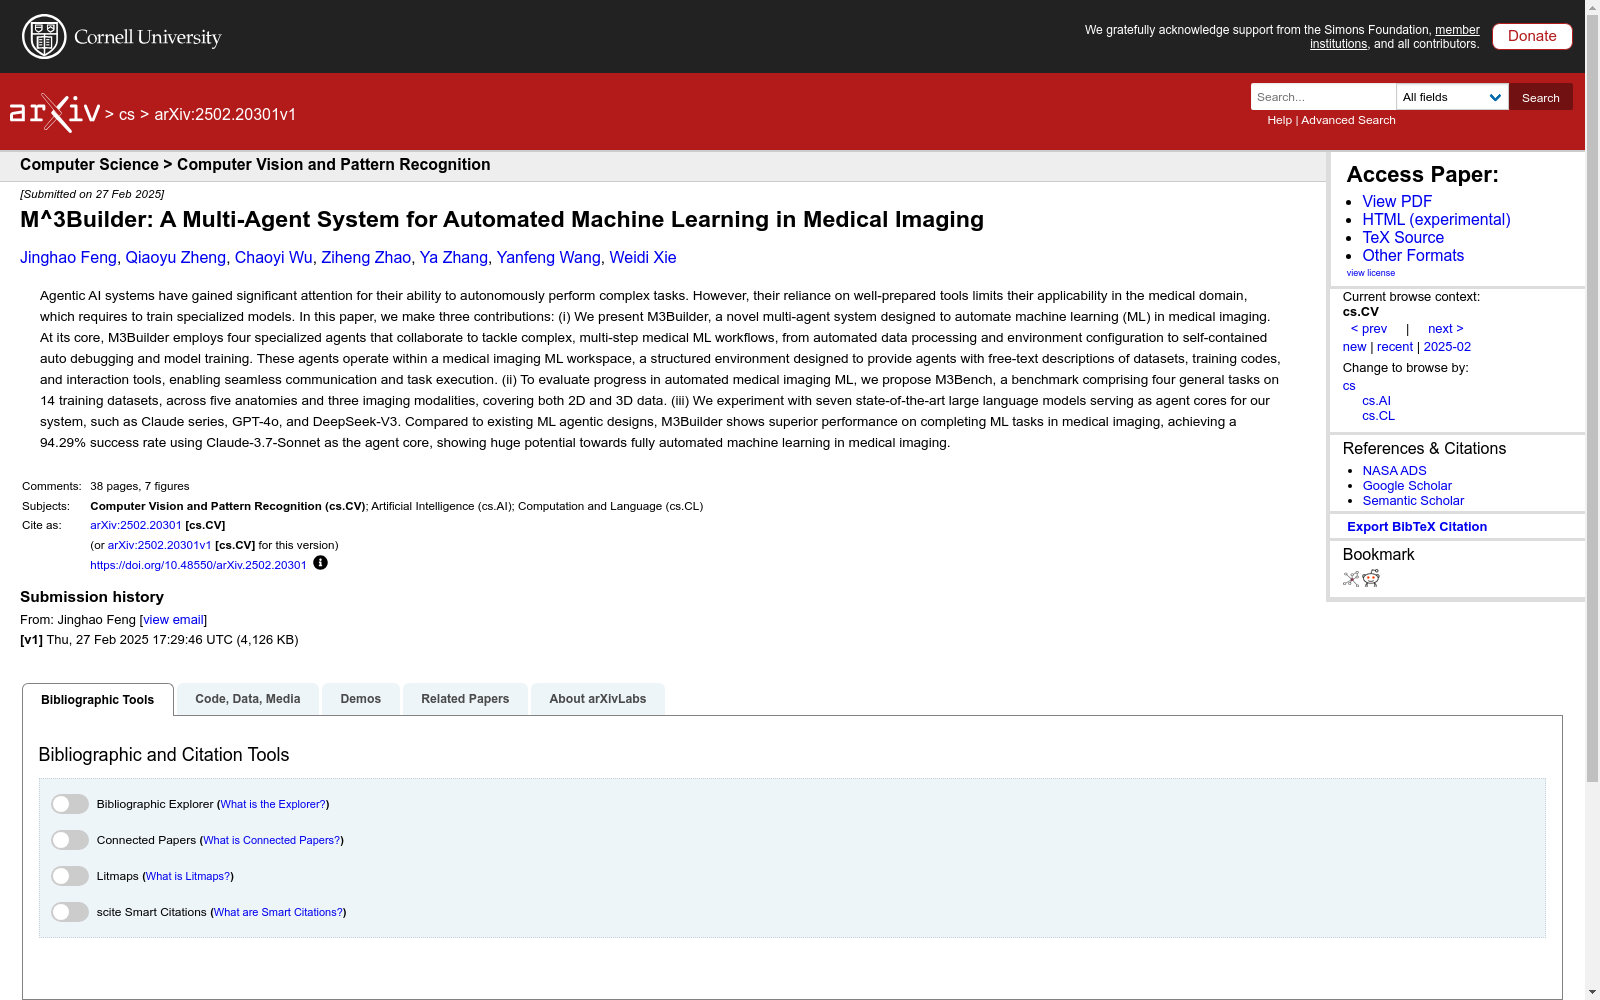Click the page vertical scrollbar
The width and height of the screenshot is (1600, 1000).
(1592, 400)
